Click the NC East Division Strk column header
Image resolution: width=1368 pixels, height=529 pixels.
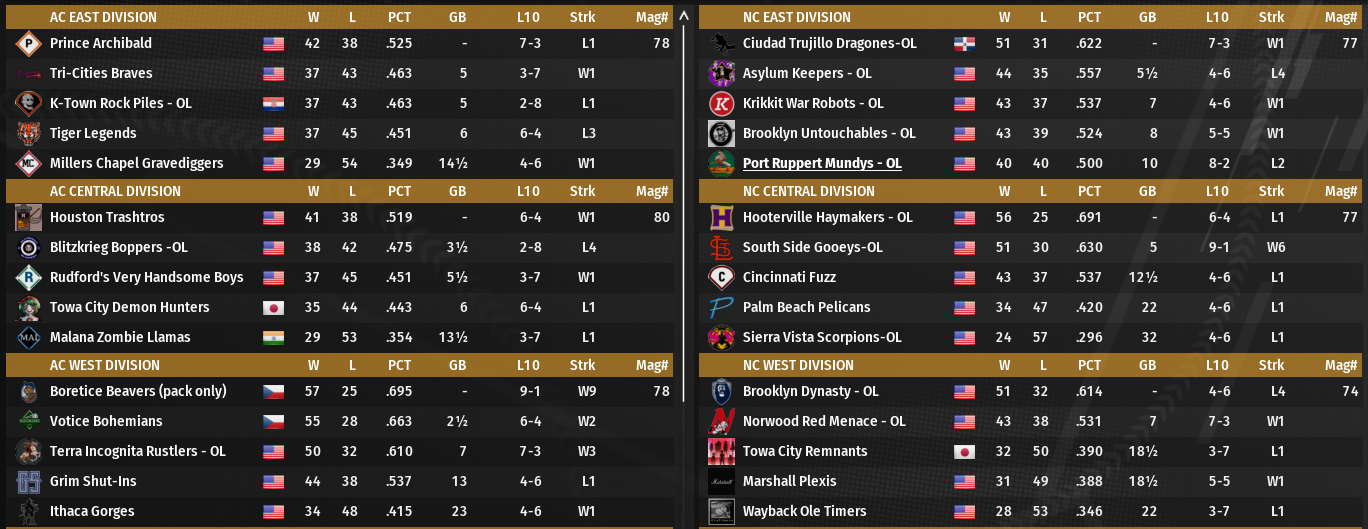click(x=1272, y=17)
